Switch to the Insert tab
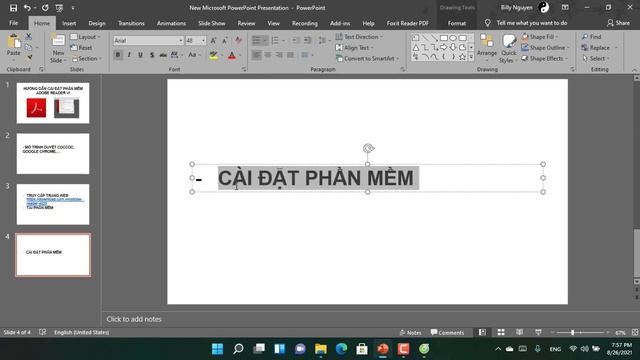The image size is (640, 360). [69, 23]
